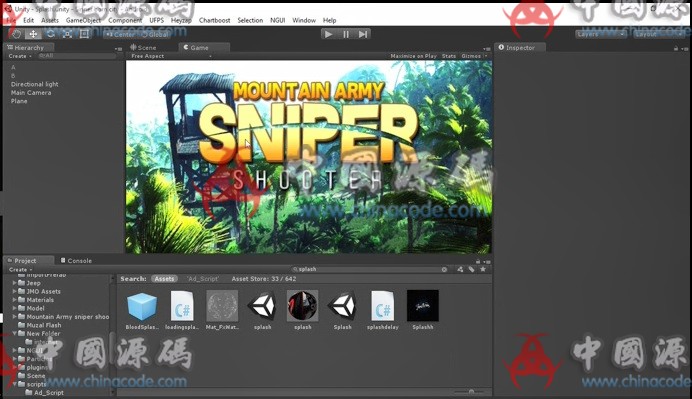Click the search-by-label tag icon
Image resolution: width=692 pixels, height=399 pixels.
tap(471, 269)
